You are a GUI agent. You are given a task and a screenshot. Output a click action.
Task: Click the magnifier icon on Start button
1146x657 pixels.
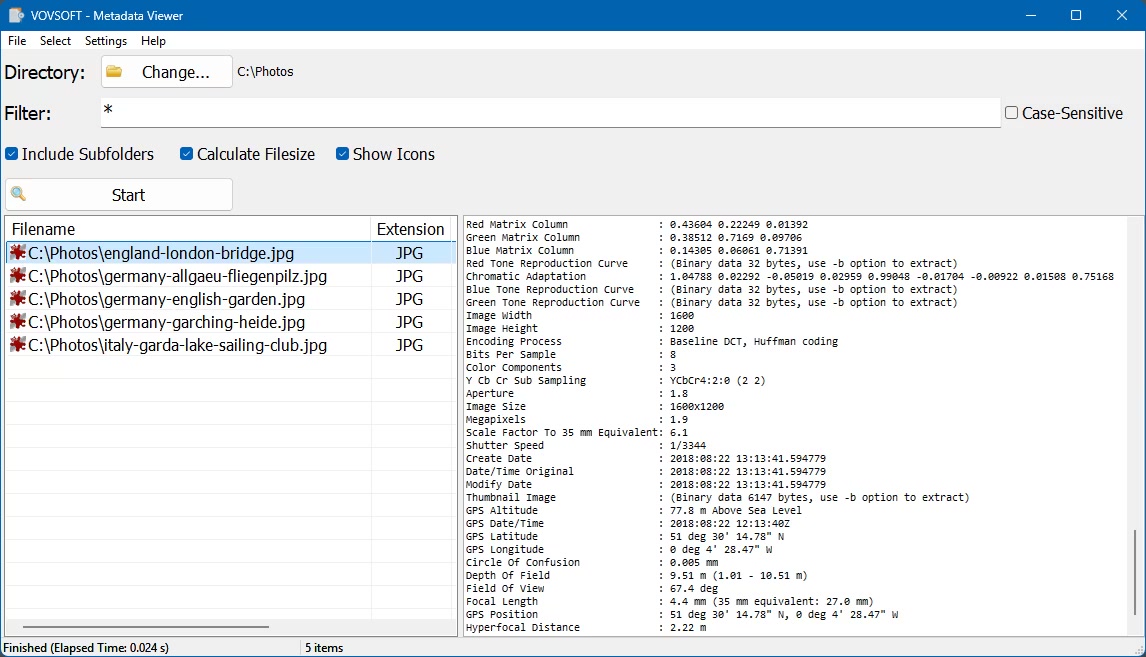click(18, 195)
